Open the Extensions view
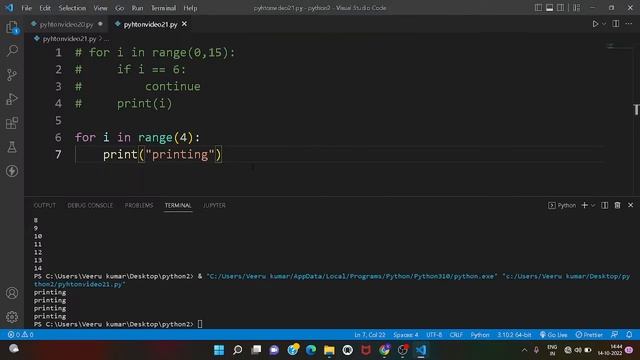The width and height of the screenshot is (640, 360). tap(12, 123)
